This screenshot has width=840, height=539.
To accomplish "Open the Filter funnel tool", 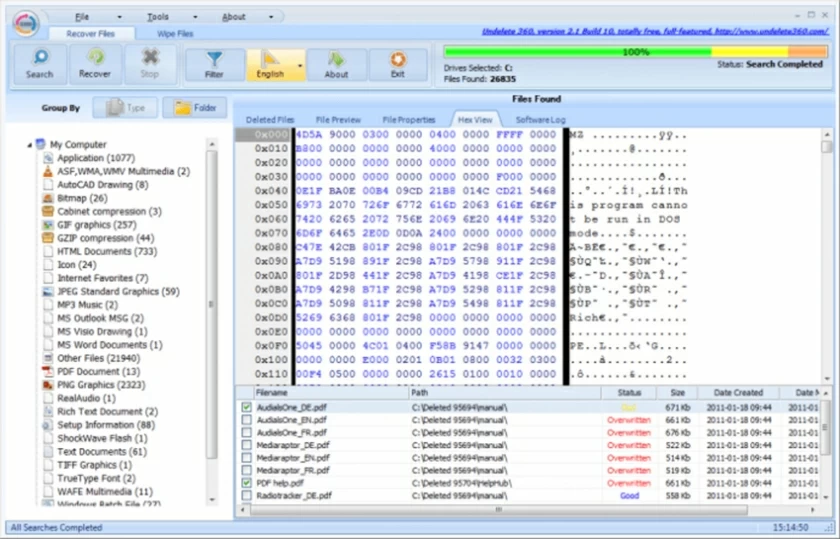I will tap(214, 64).
